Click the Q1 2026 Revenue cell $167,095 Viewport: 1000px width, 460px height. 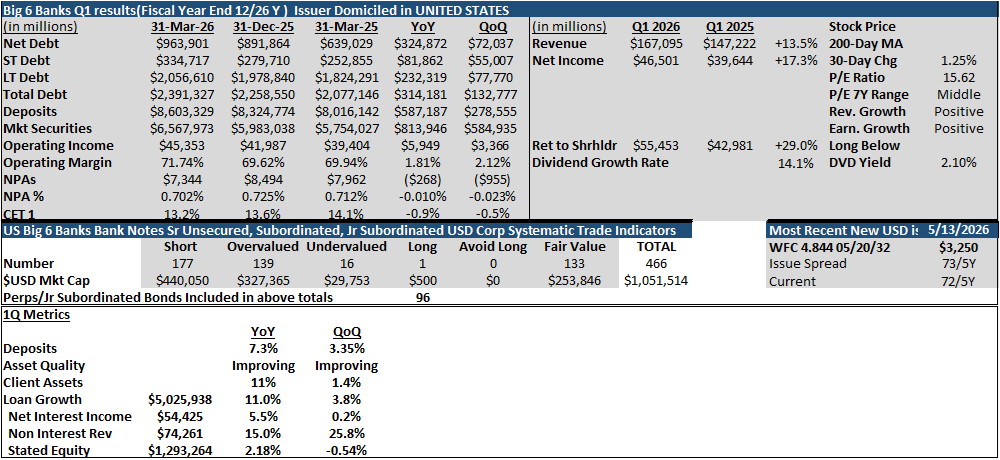point(654,44)
